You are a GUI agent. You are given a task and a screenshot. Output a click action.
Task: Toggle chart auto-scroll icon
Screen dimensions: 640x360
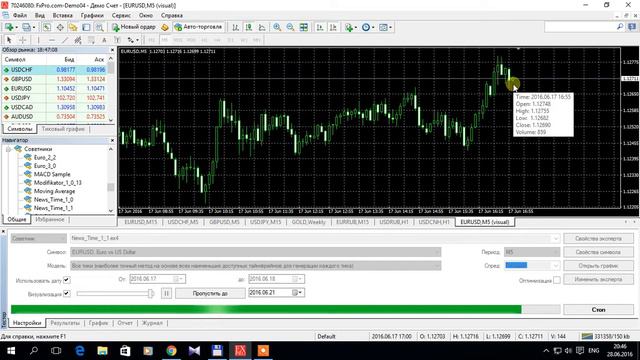(320, 27)
